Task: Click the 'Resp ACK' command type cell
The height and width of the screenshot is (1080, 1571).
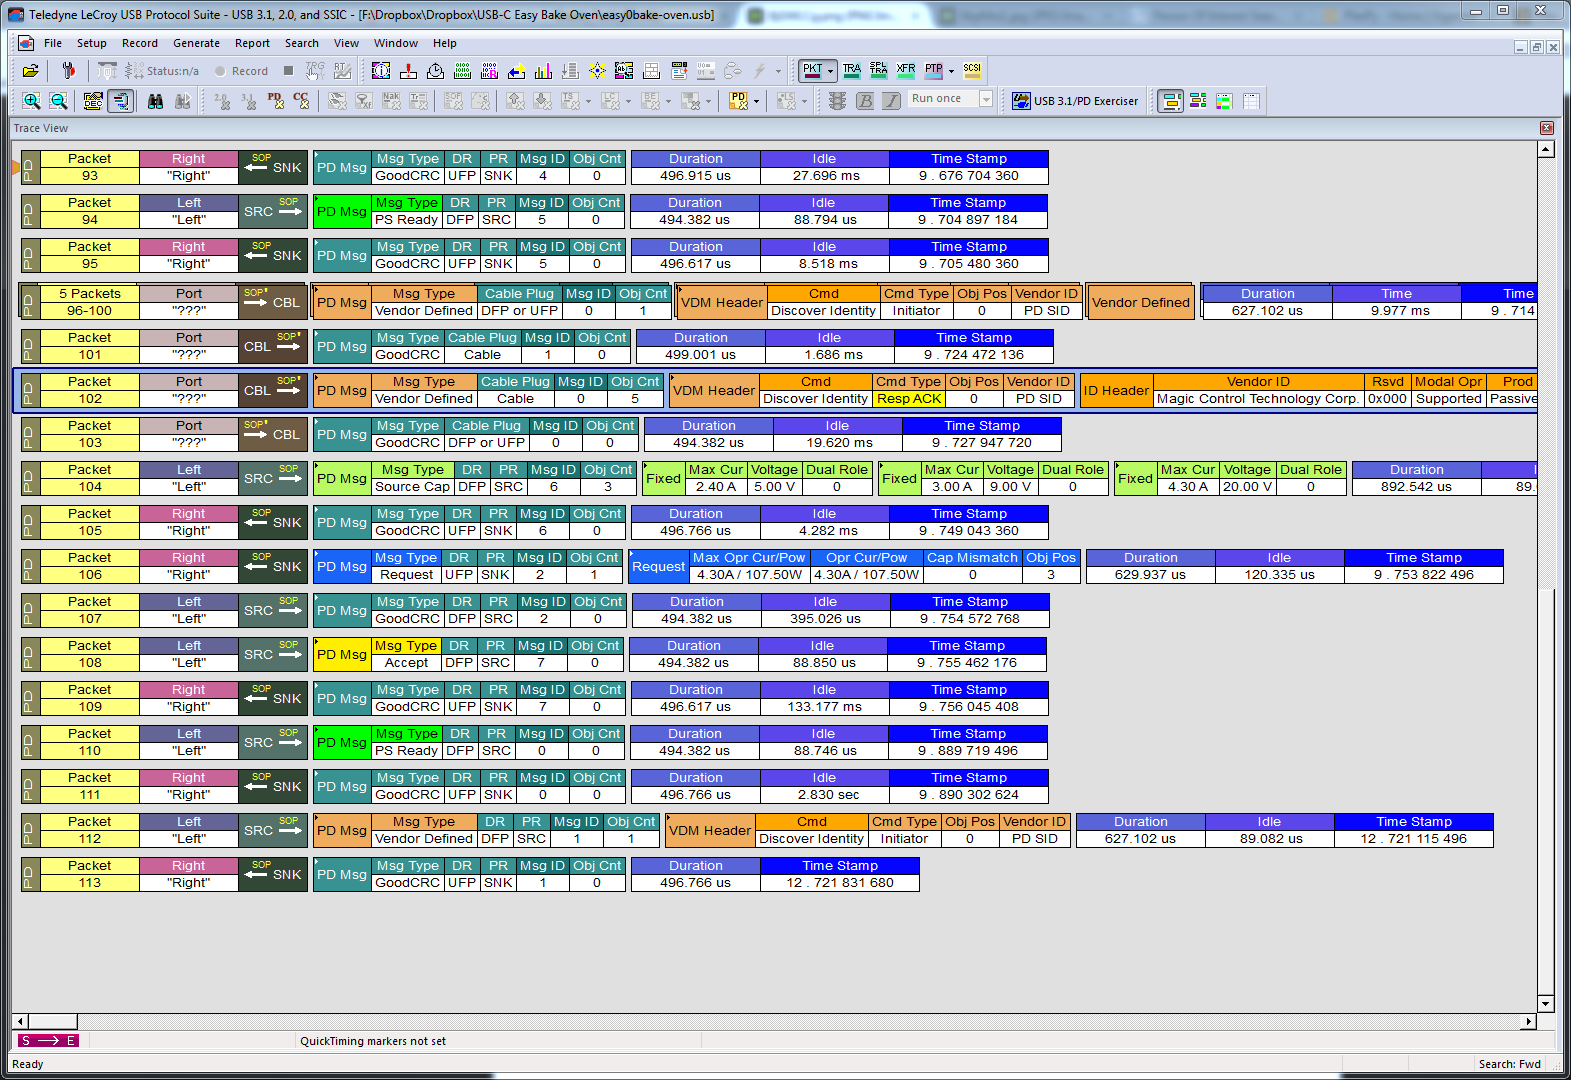Action: click(x=909, y=399)
